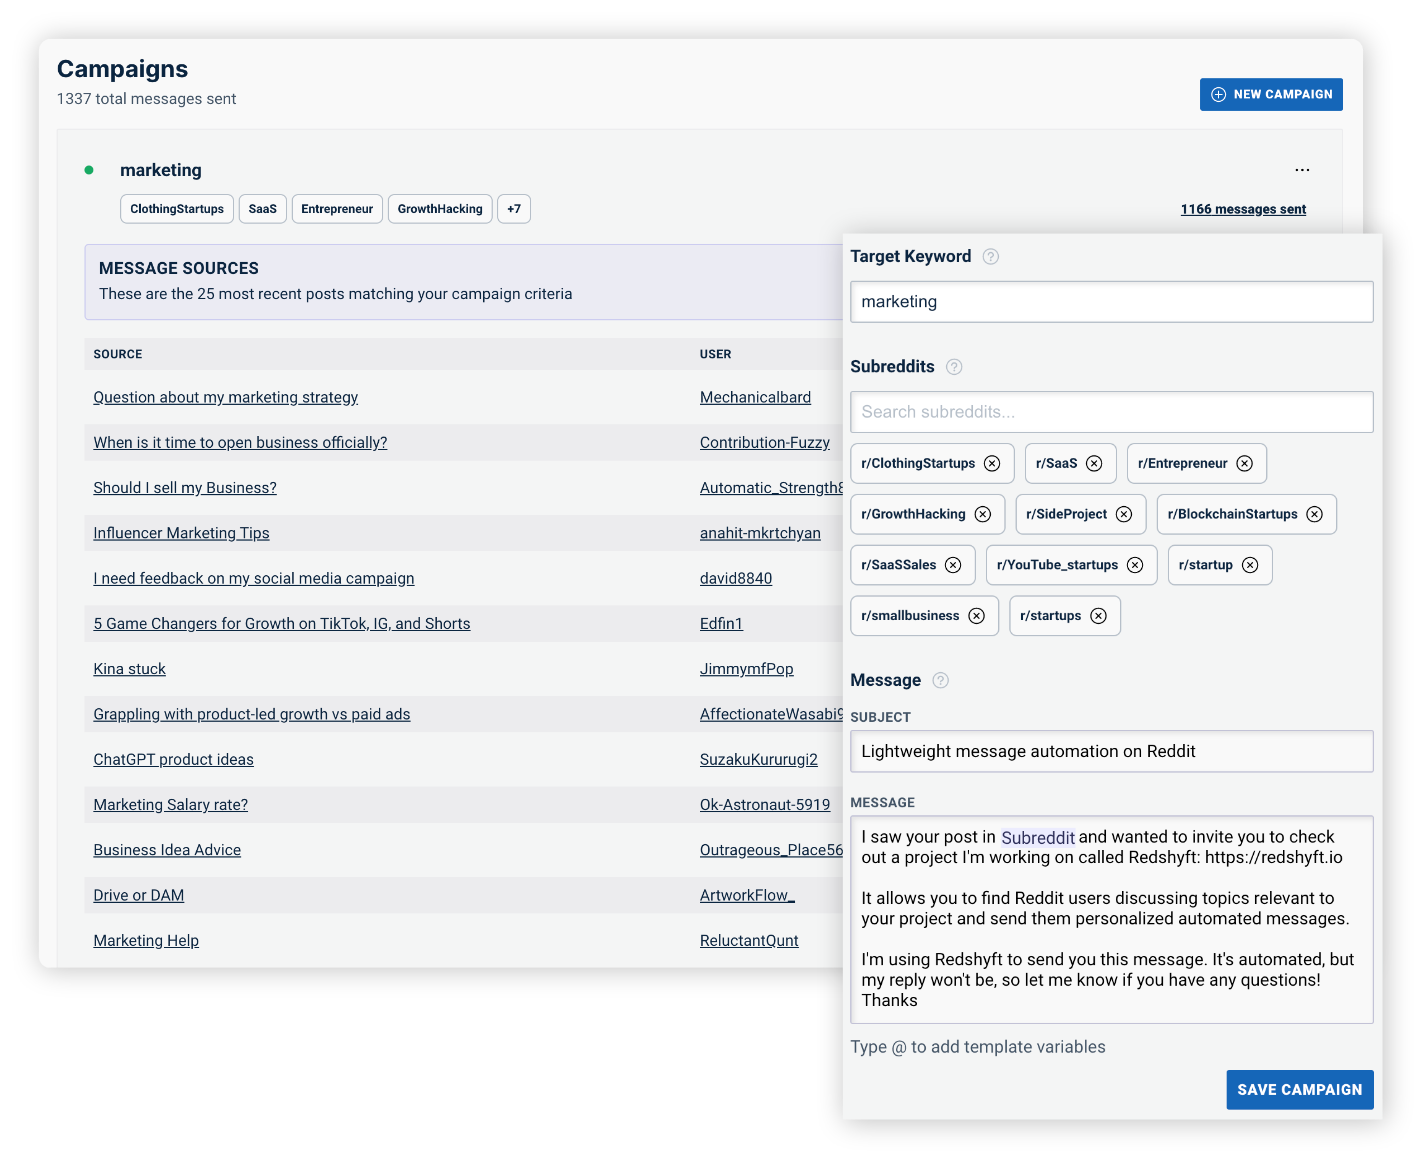Viewport: 1424px width, 1161px height.
Task: Open 'Question about my marketing strategy' post
Action: [x=226, y=397]
